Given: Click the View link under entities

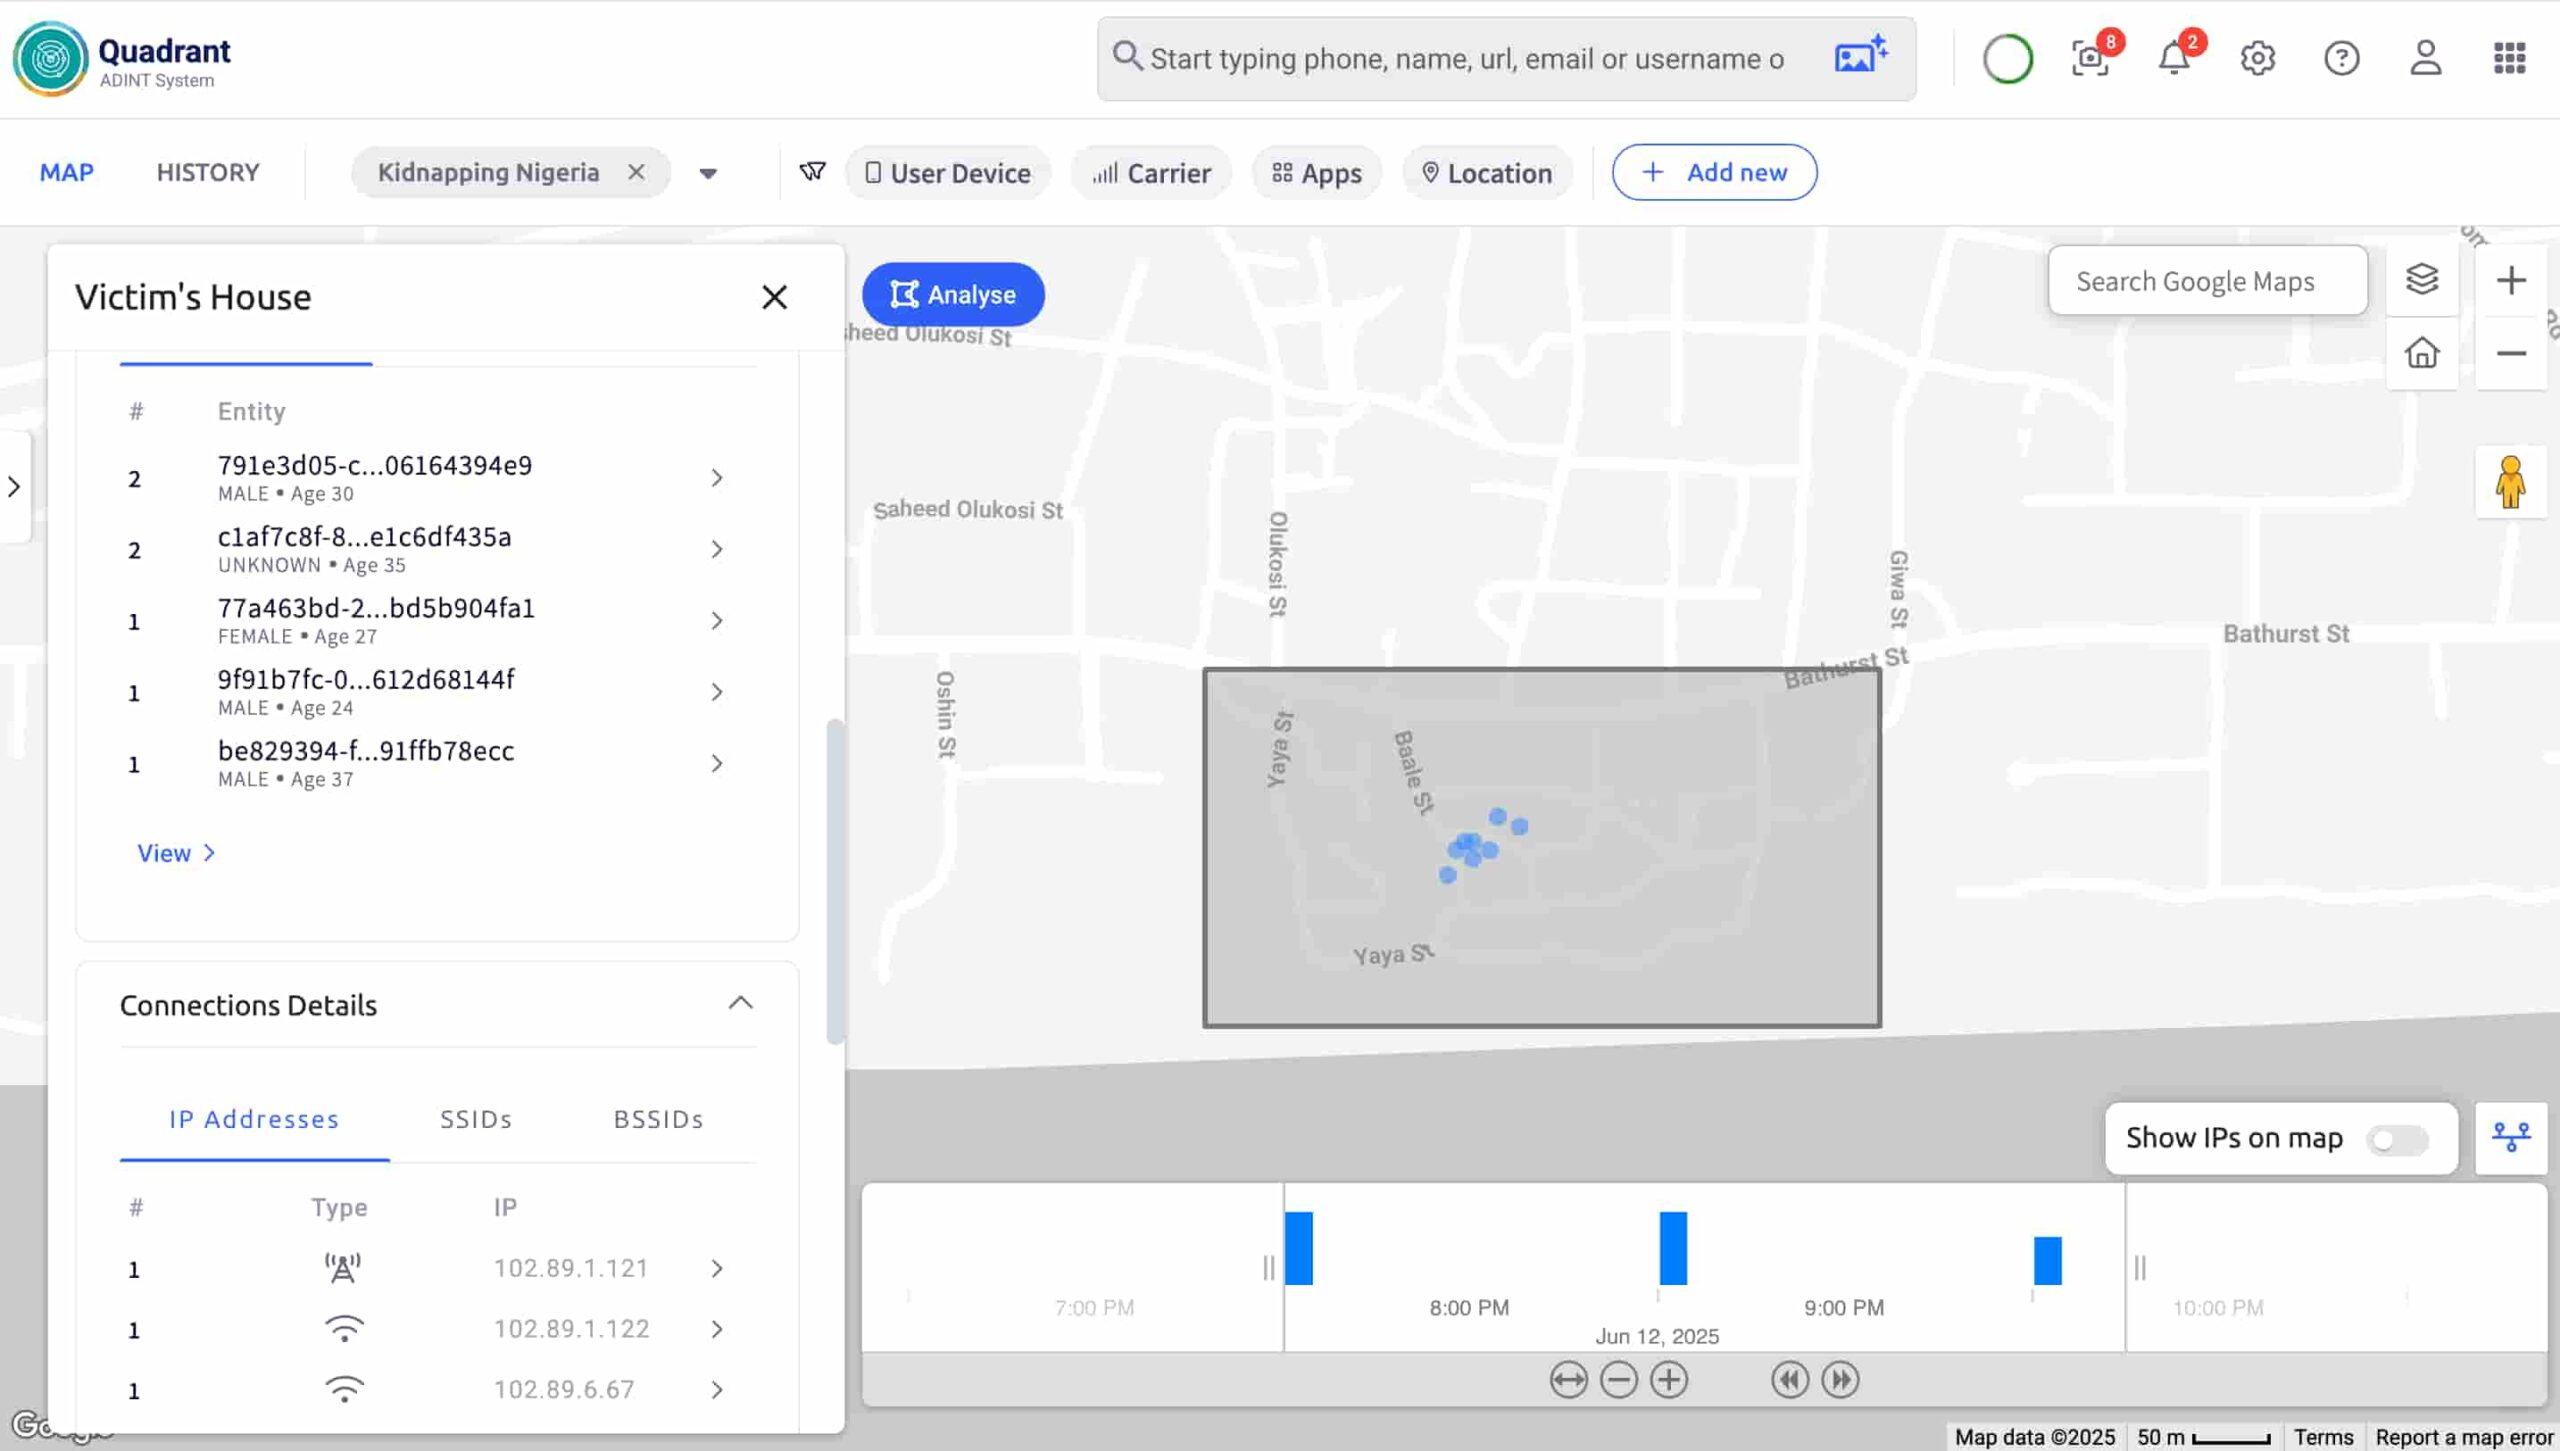Looking at the screenshot, I should [x=175, y=853].
